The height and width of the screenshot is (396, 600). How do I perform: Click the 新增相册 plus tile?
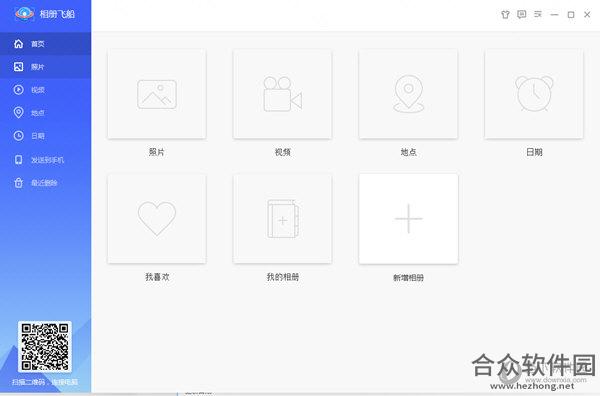point(408,219)
